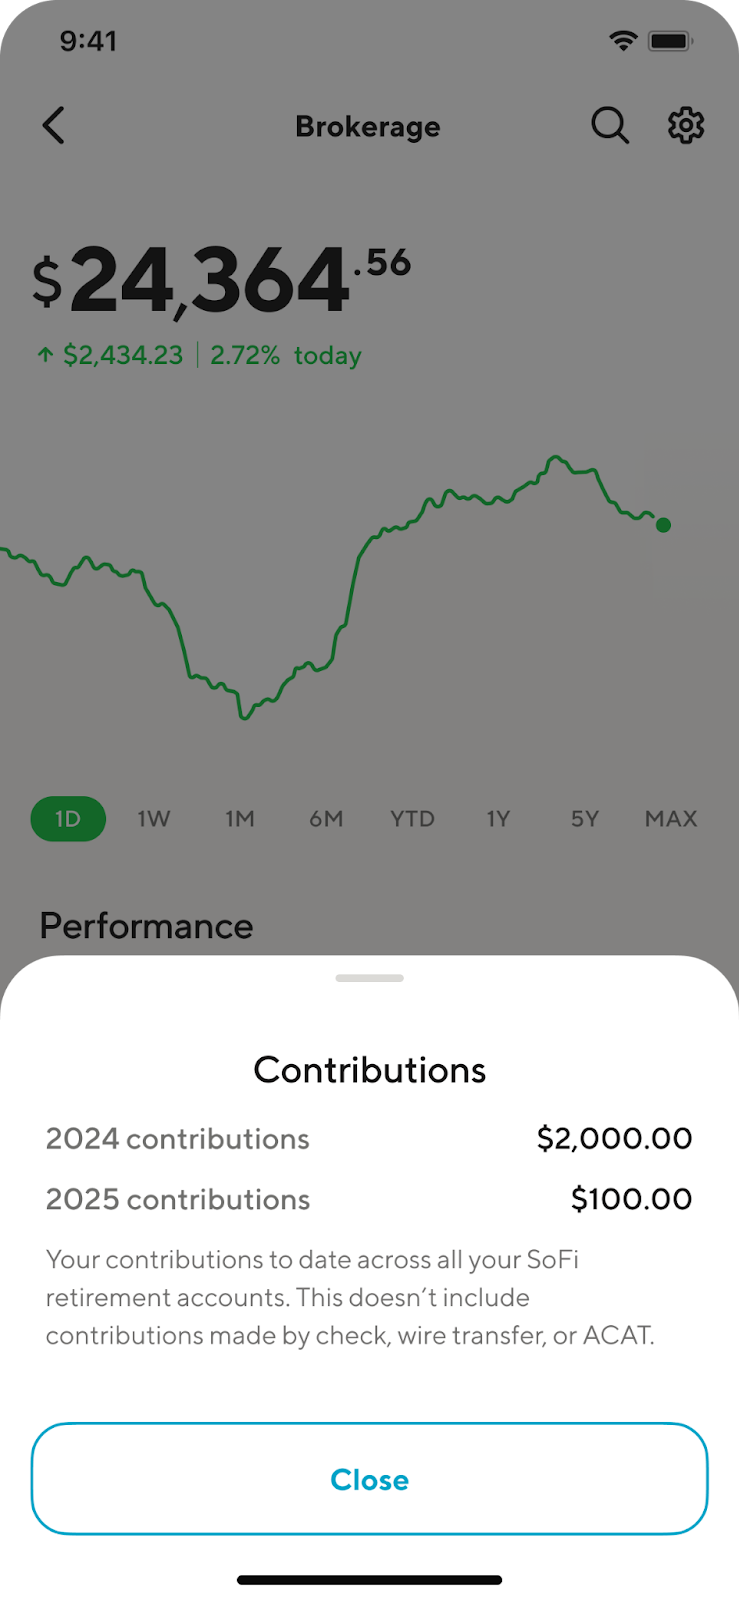The width and height of the screenshot is (739, 1600).
Task: Switch chart to 5Y range
Action: [x=584, y=819]
